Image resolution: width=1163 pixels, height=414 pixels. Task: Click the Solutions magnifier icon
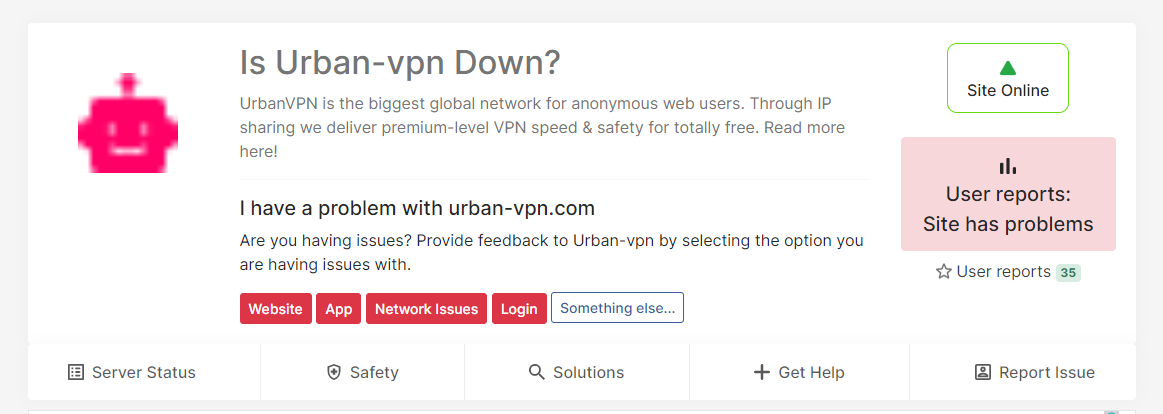(537, 372)
